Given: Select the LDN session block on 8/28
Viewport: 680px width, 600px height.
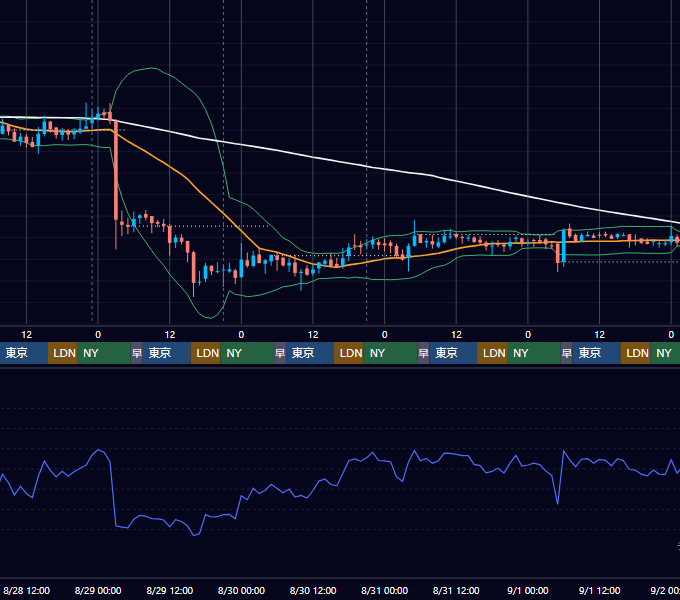Looking at the screenshot, I should tap(62, 353).
